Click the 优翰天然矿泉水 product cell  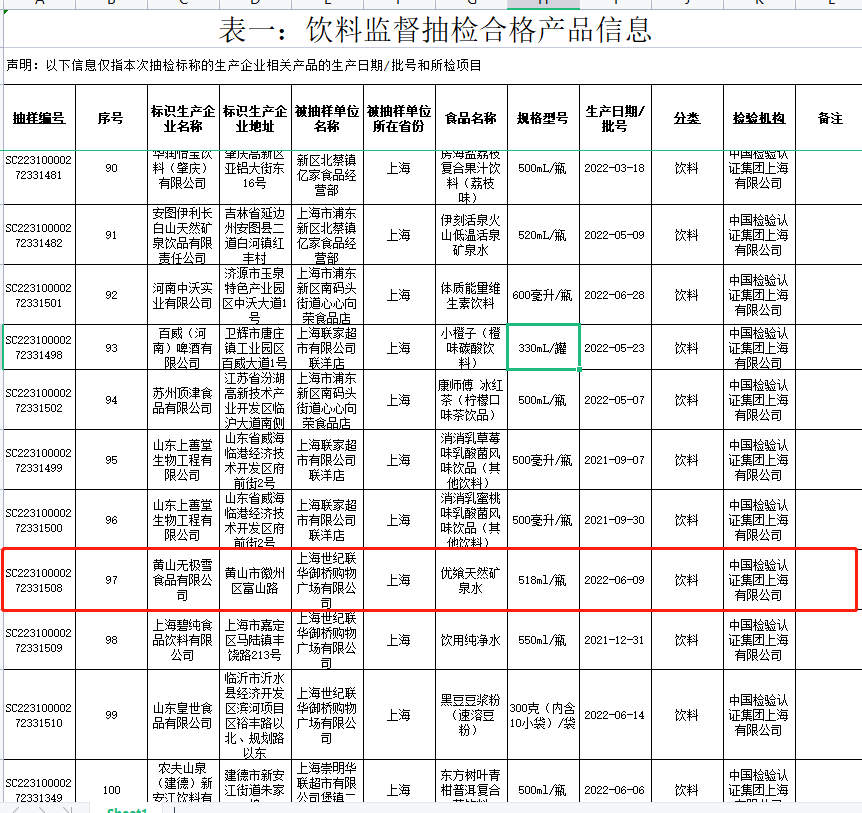(470, 580)
